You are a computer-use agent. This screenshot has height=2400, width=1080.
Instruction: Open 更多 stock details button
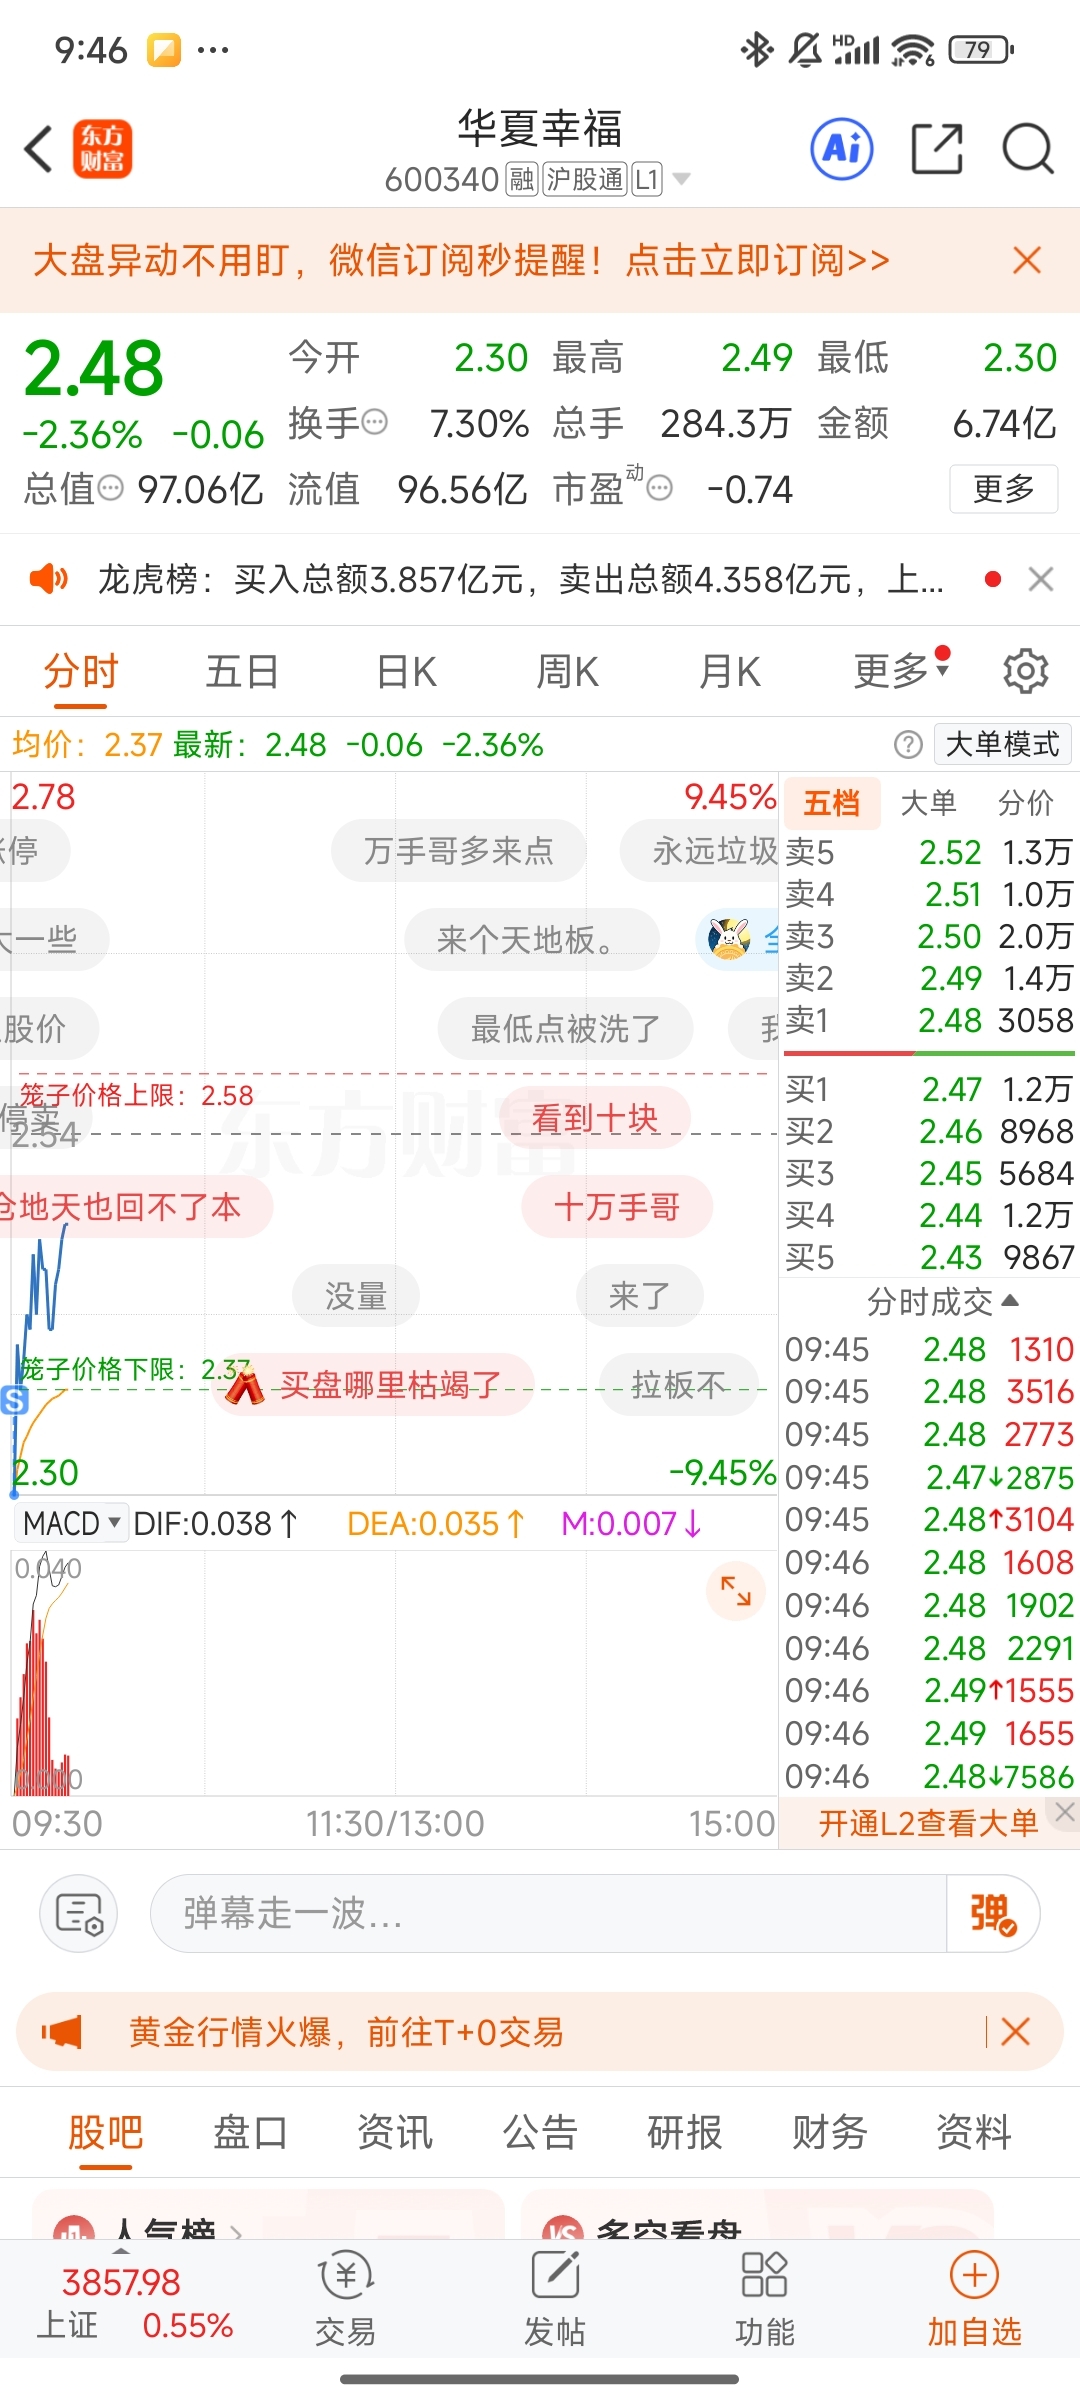[x=1003, y=488]
